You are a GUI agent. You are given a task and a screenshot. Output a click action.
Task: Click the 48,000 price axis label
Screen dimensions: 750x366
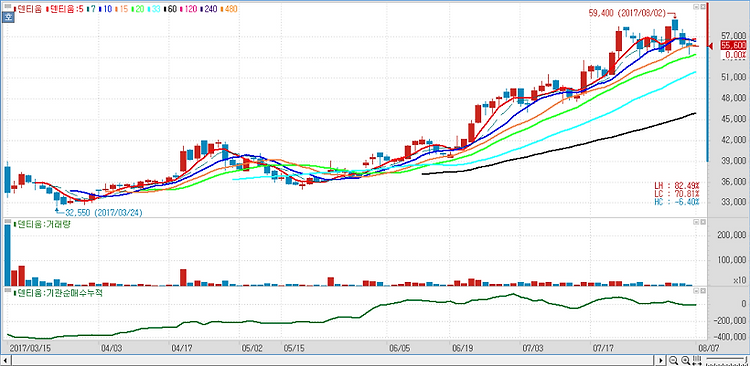pos(733,99)
